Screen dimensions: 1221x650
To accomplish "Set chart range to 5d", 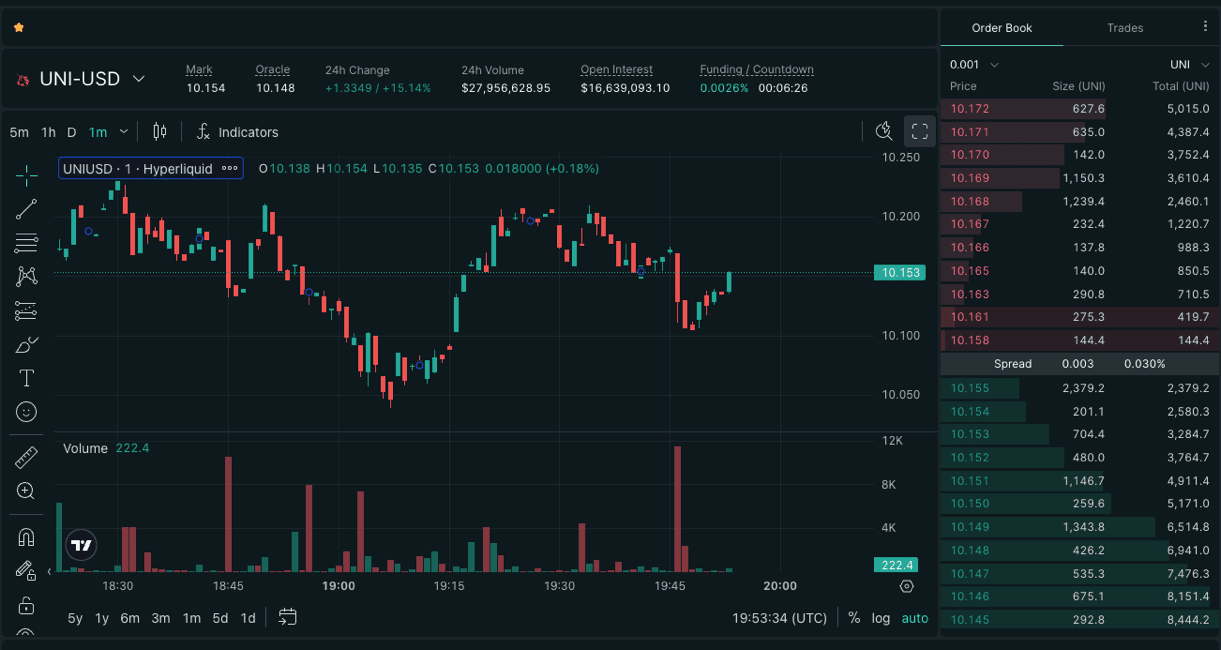I will pyautogui.click(x=220, y=618).
